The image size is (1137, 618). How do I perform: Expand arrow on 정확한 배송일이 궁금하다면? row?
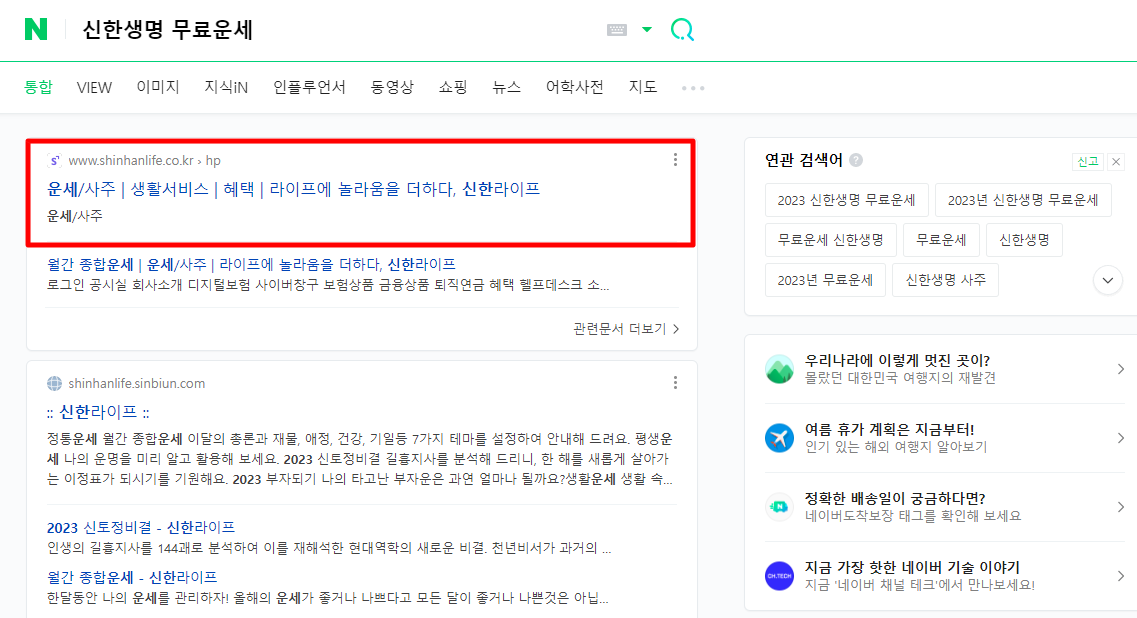tap(1120, 507)
